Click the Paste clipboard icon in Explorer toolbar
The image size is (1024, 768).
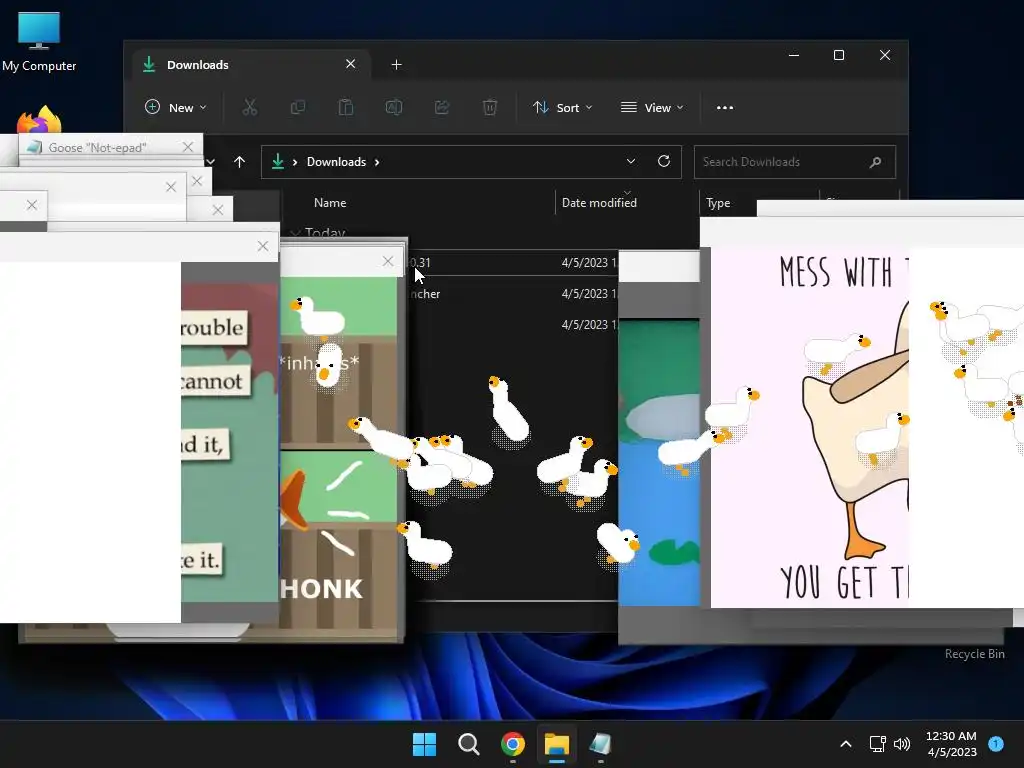tap(345, 108)
